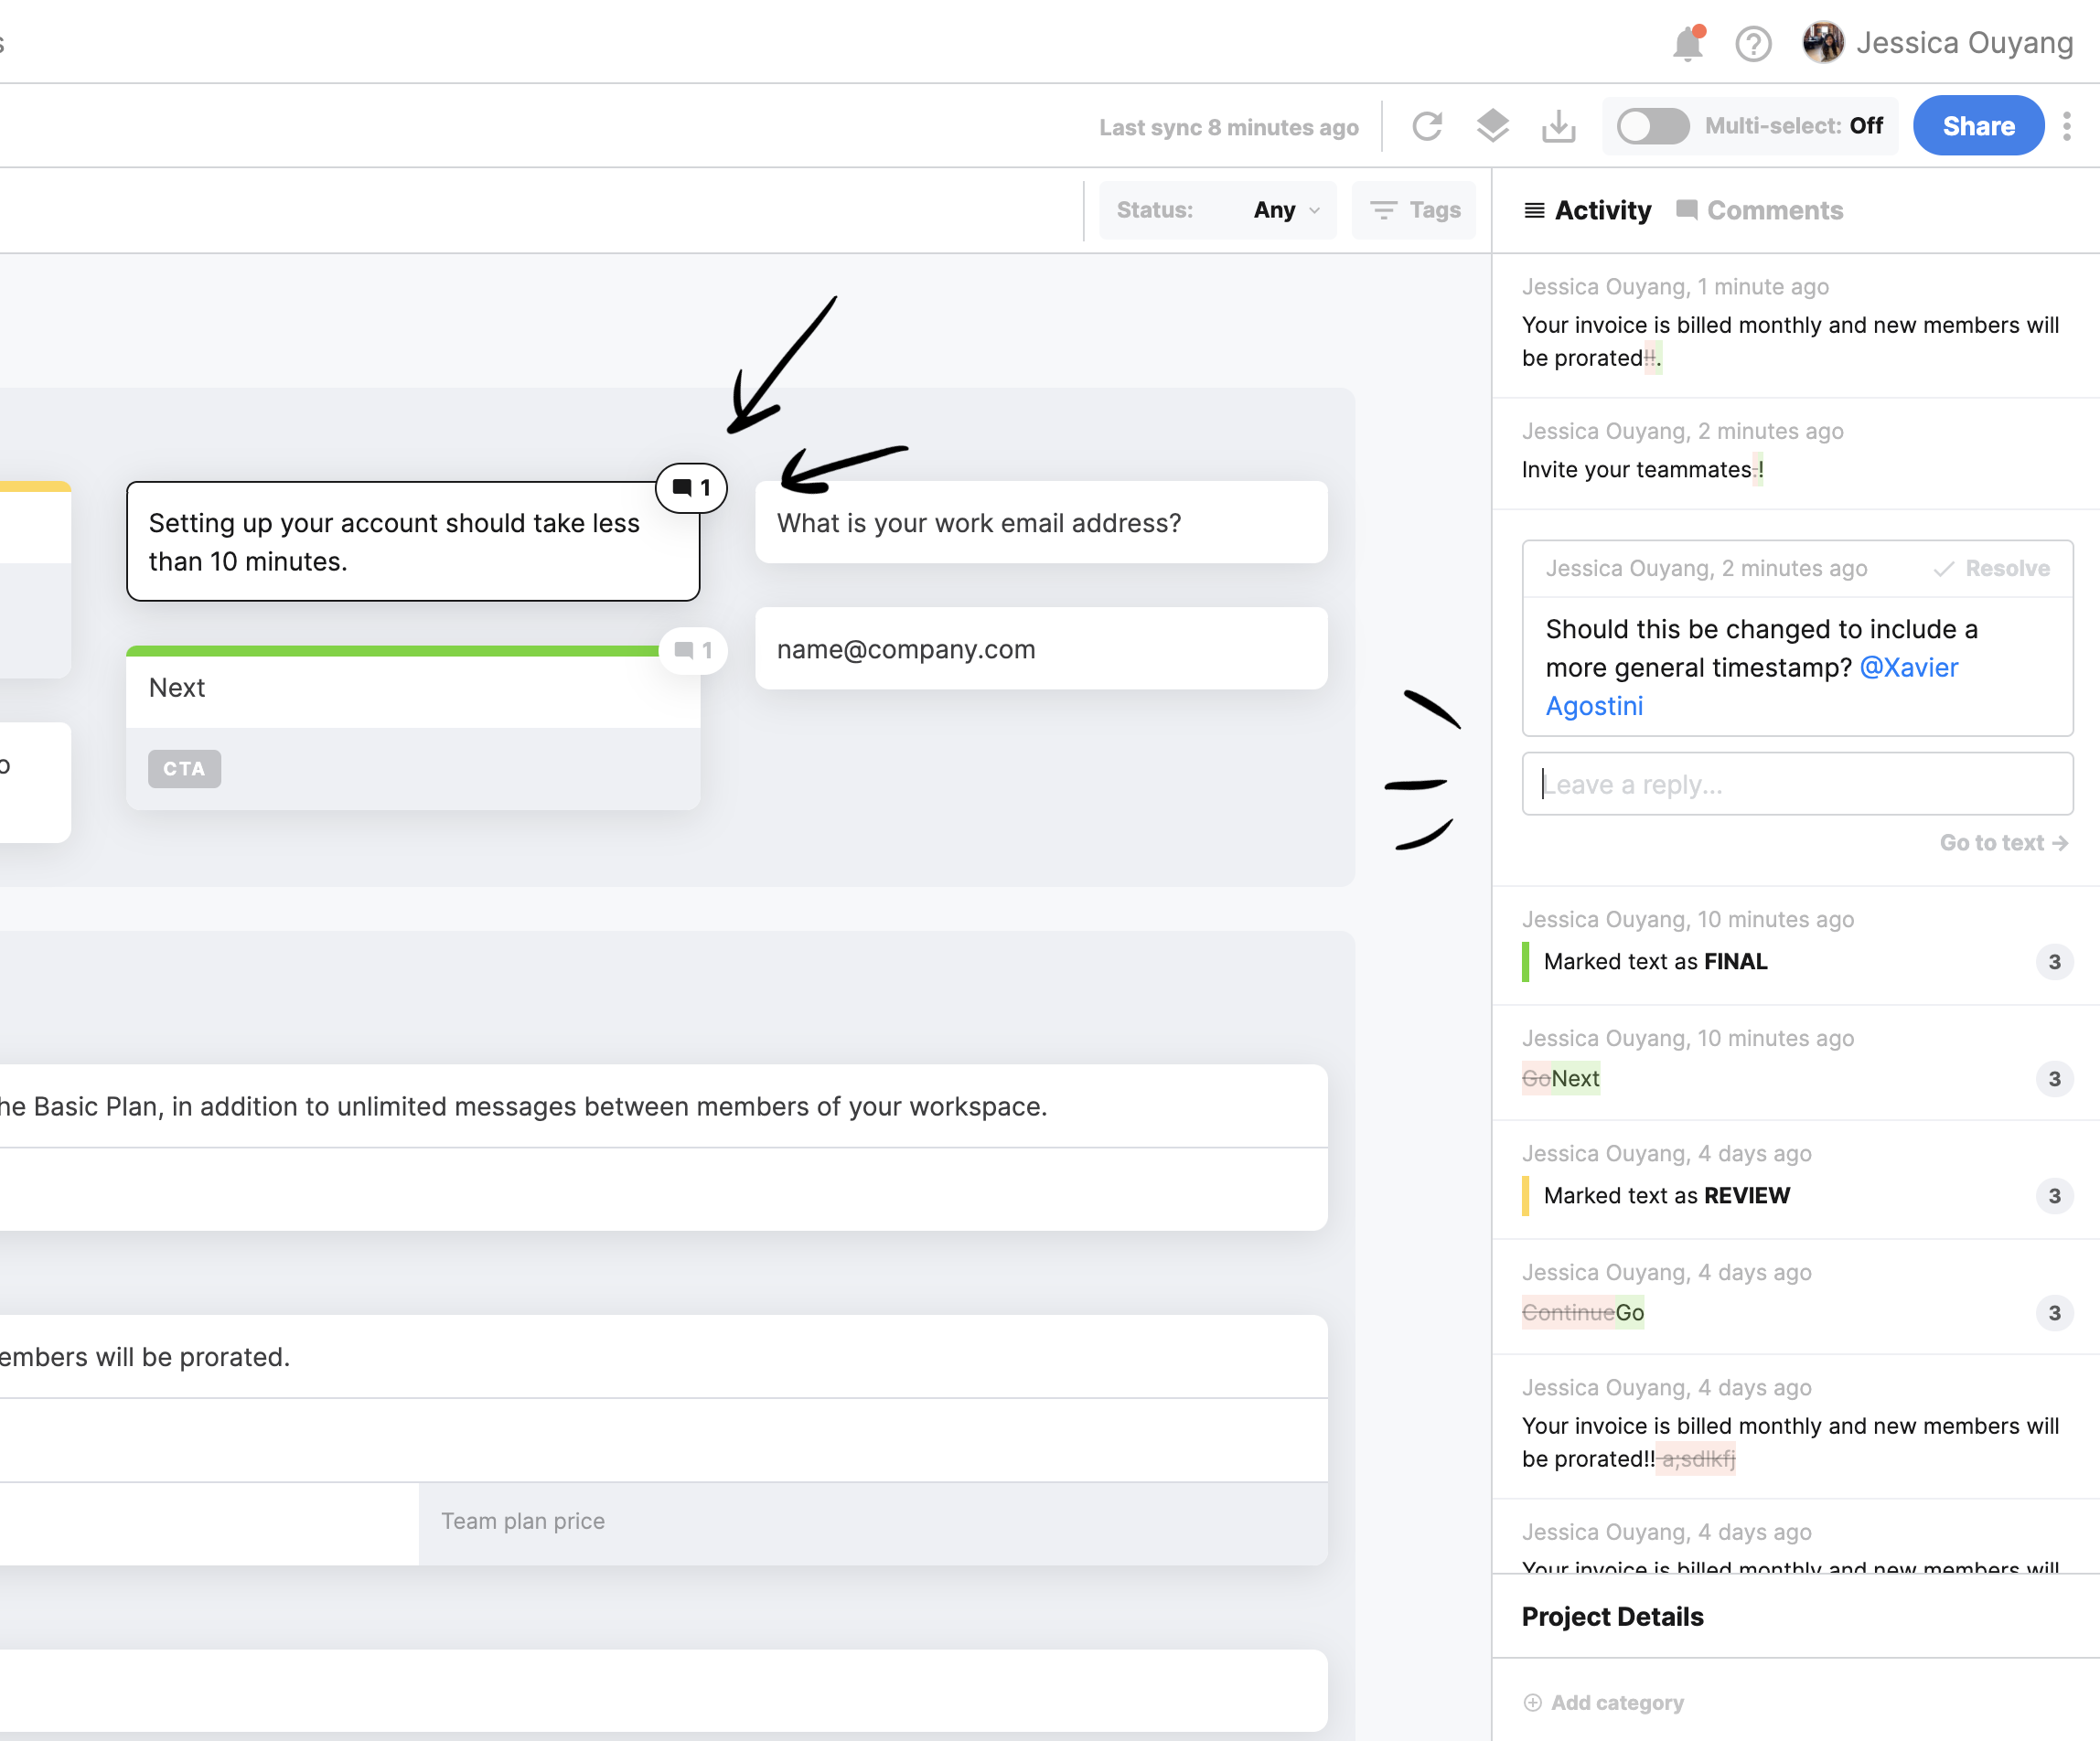Open the Tags filter

tap(1415, 210)
